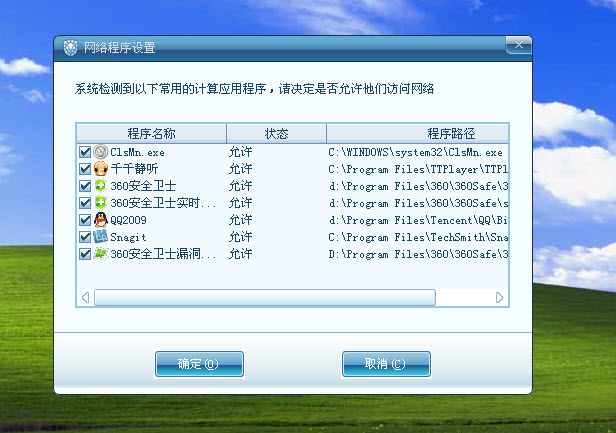This screenshot has width=616, height=433.
Task: Uncheck the 千千静听 checkbox
Action: pos(85,169)
